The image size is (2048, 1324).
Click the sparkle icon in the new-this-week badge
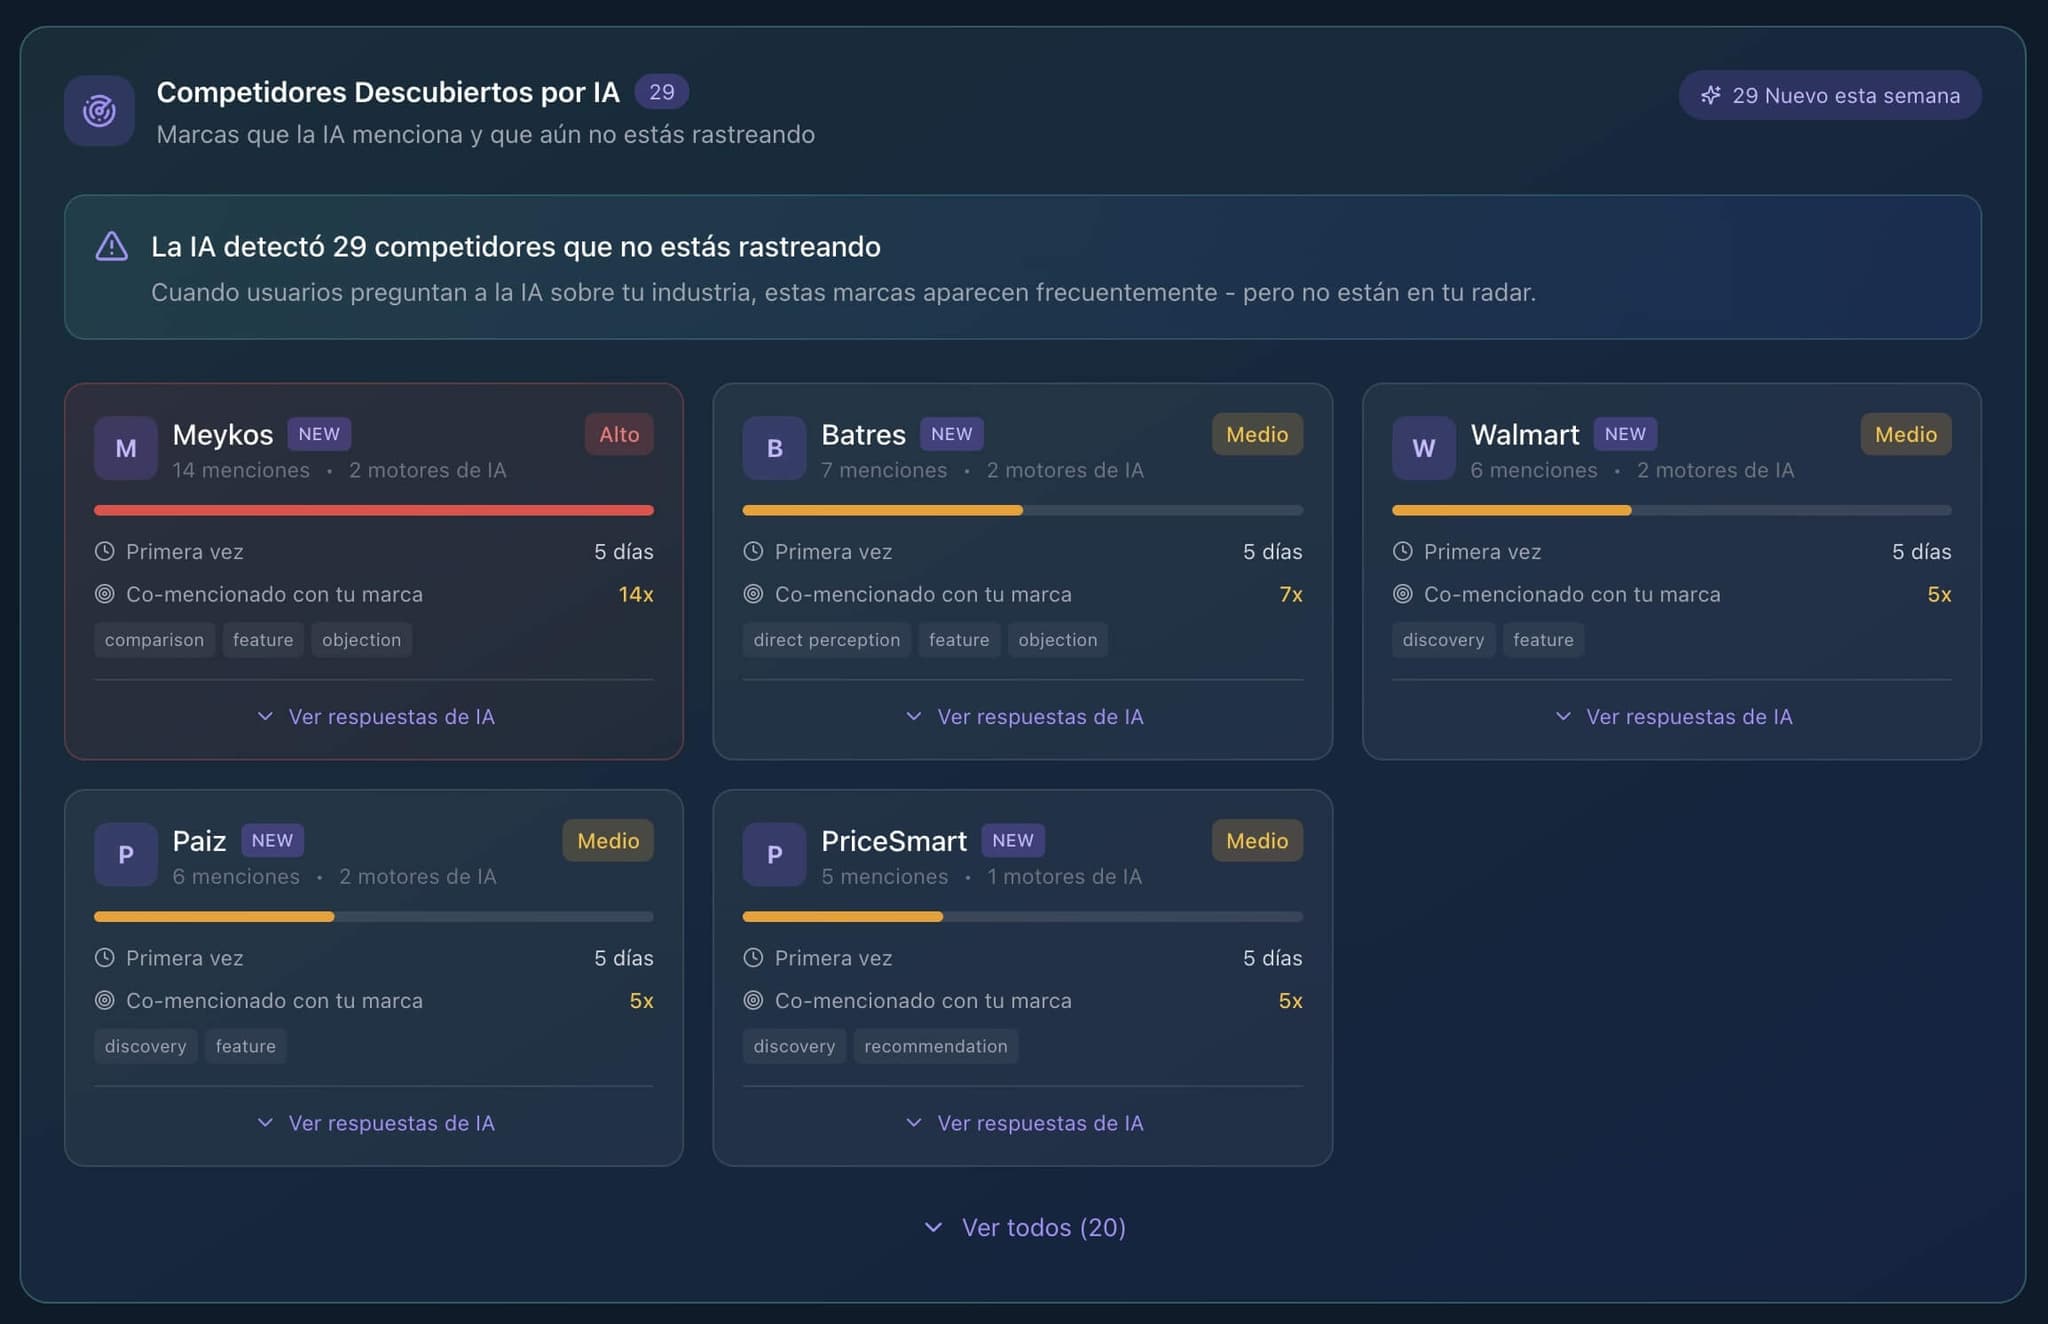click(x=1712, y=96)
